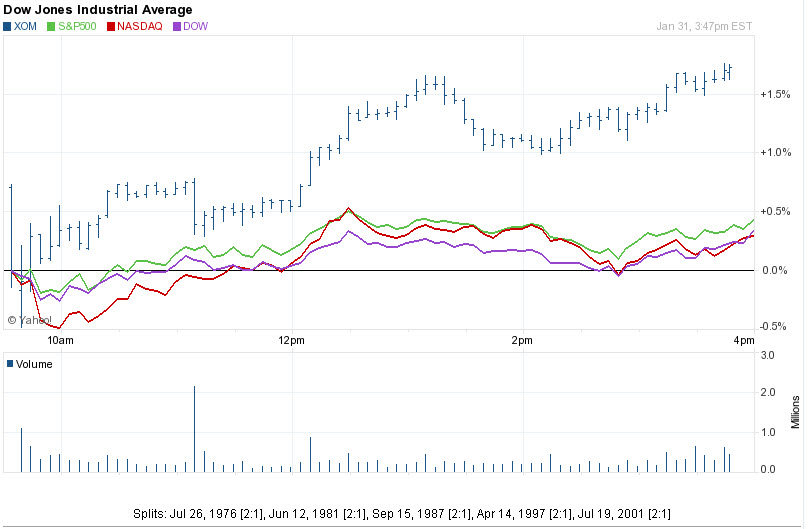
Task: Click the green S&P500 legend swatch
Action: tap(50, 26)
